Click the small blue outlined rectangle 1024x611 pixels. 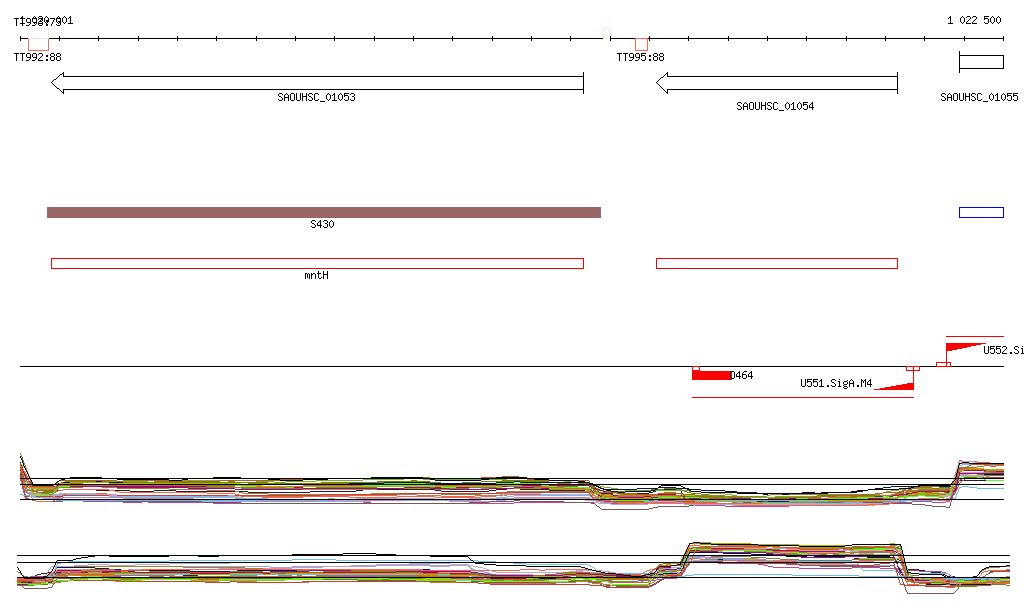pos(981,212)
